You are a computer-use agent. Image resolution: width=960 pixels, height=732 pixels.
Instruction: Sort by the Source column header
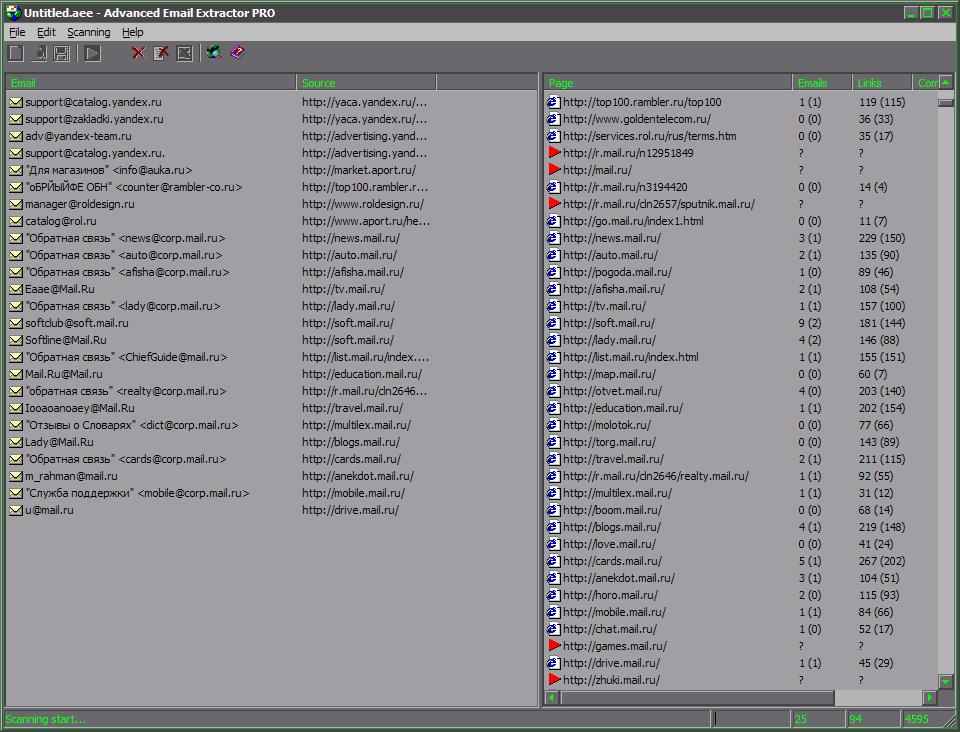[x=366, y=83]
